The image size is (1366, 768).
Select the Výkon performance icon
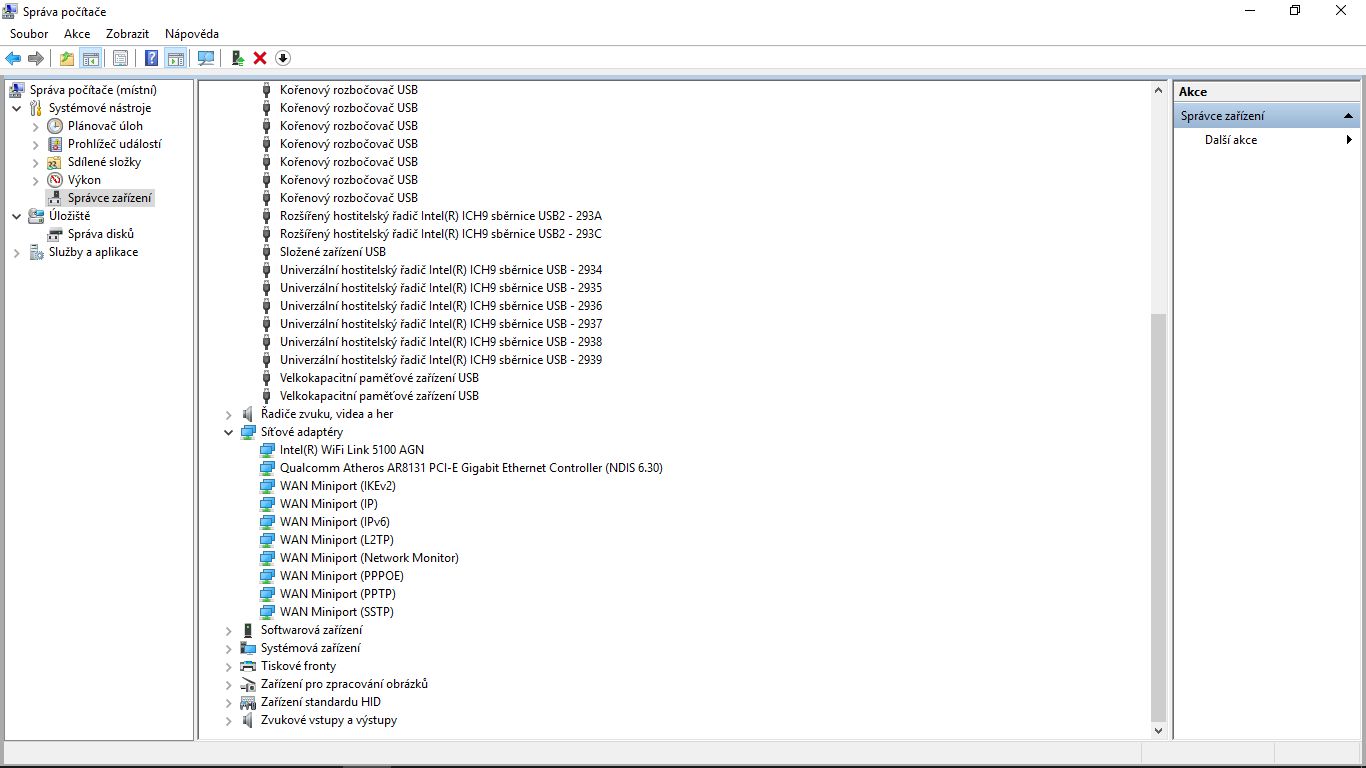coord(55,180)
